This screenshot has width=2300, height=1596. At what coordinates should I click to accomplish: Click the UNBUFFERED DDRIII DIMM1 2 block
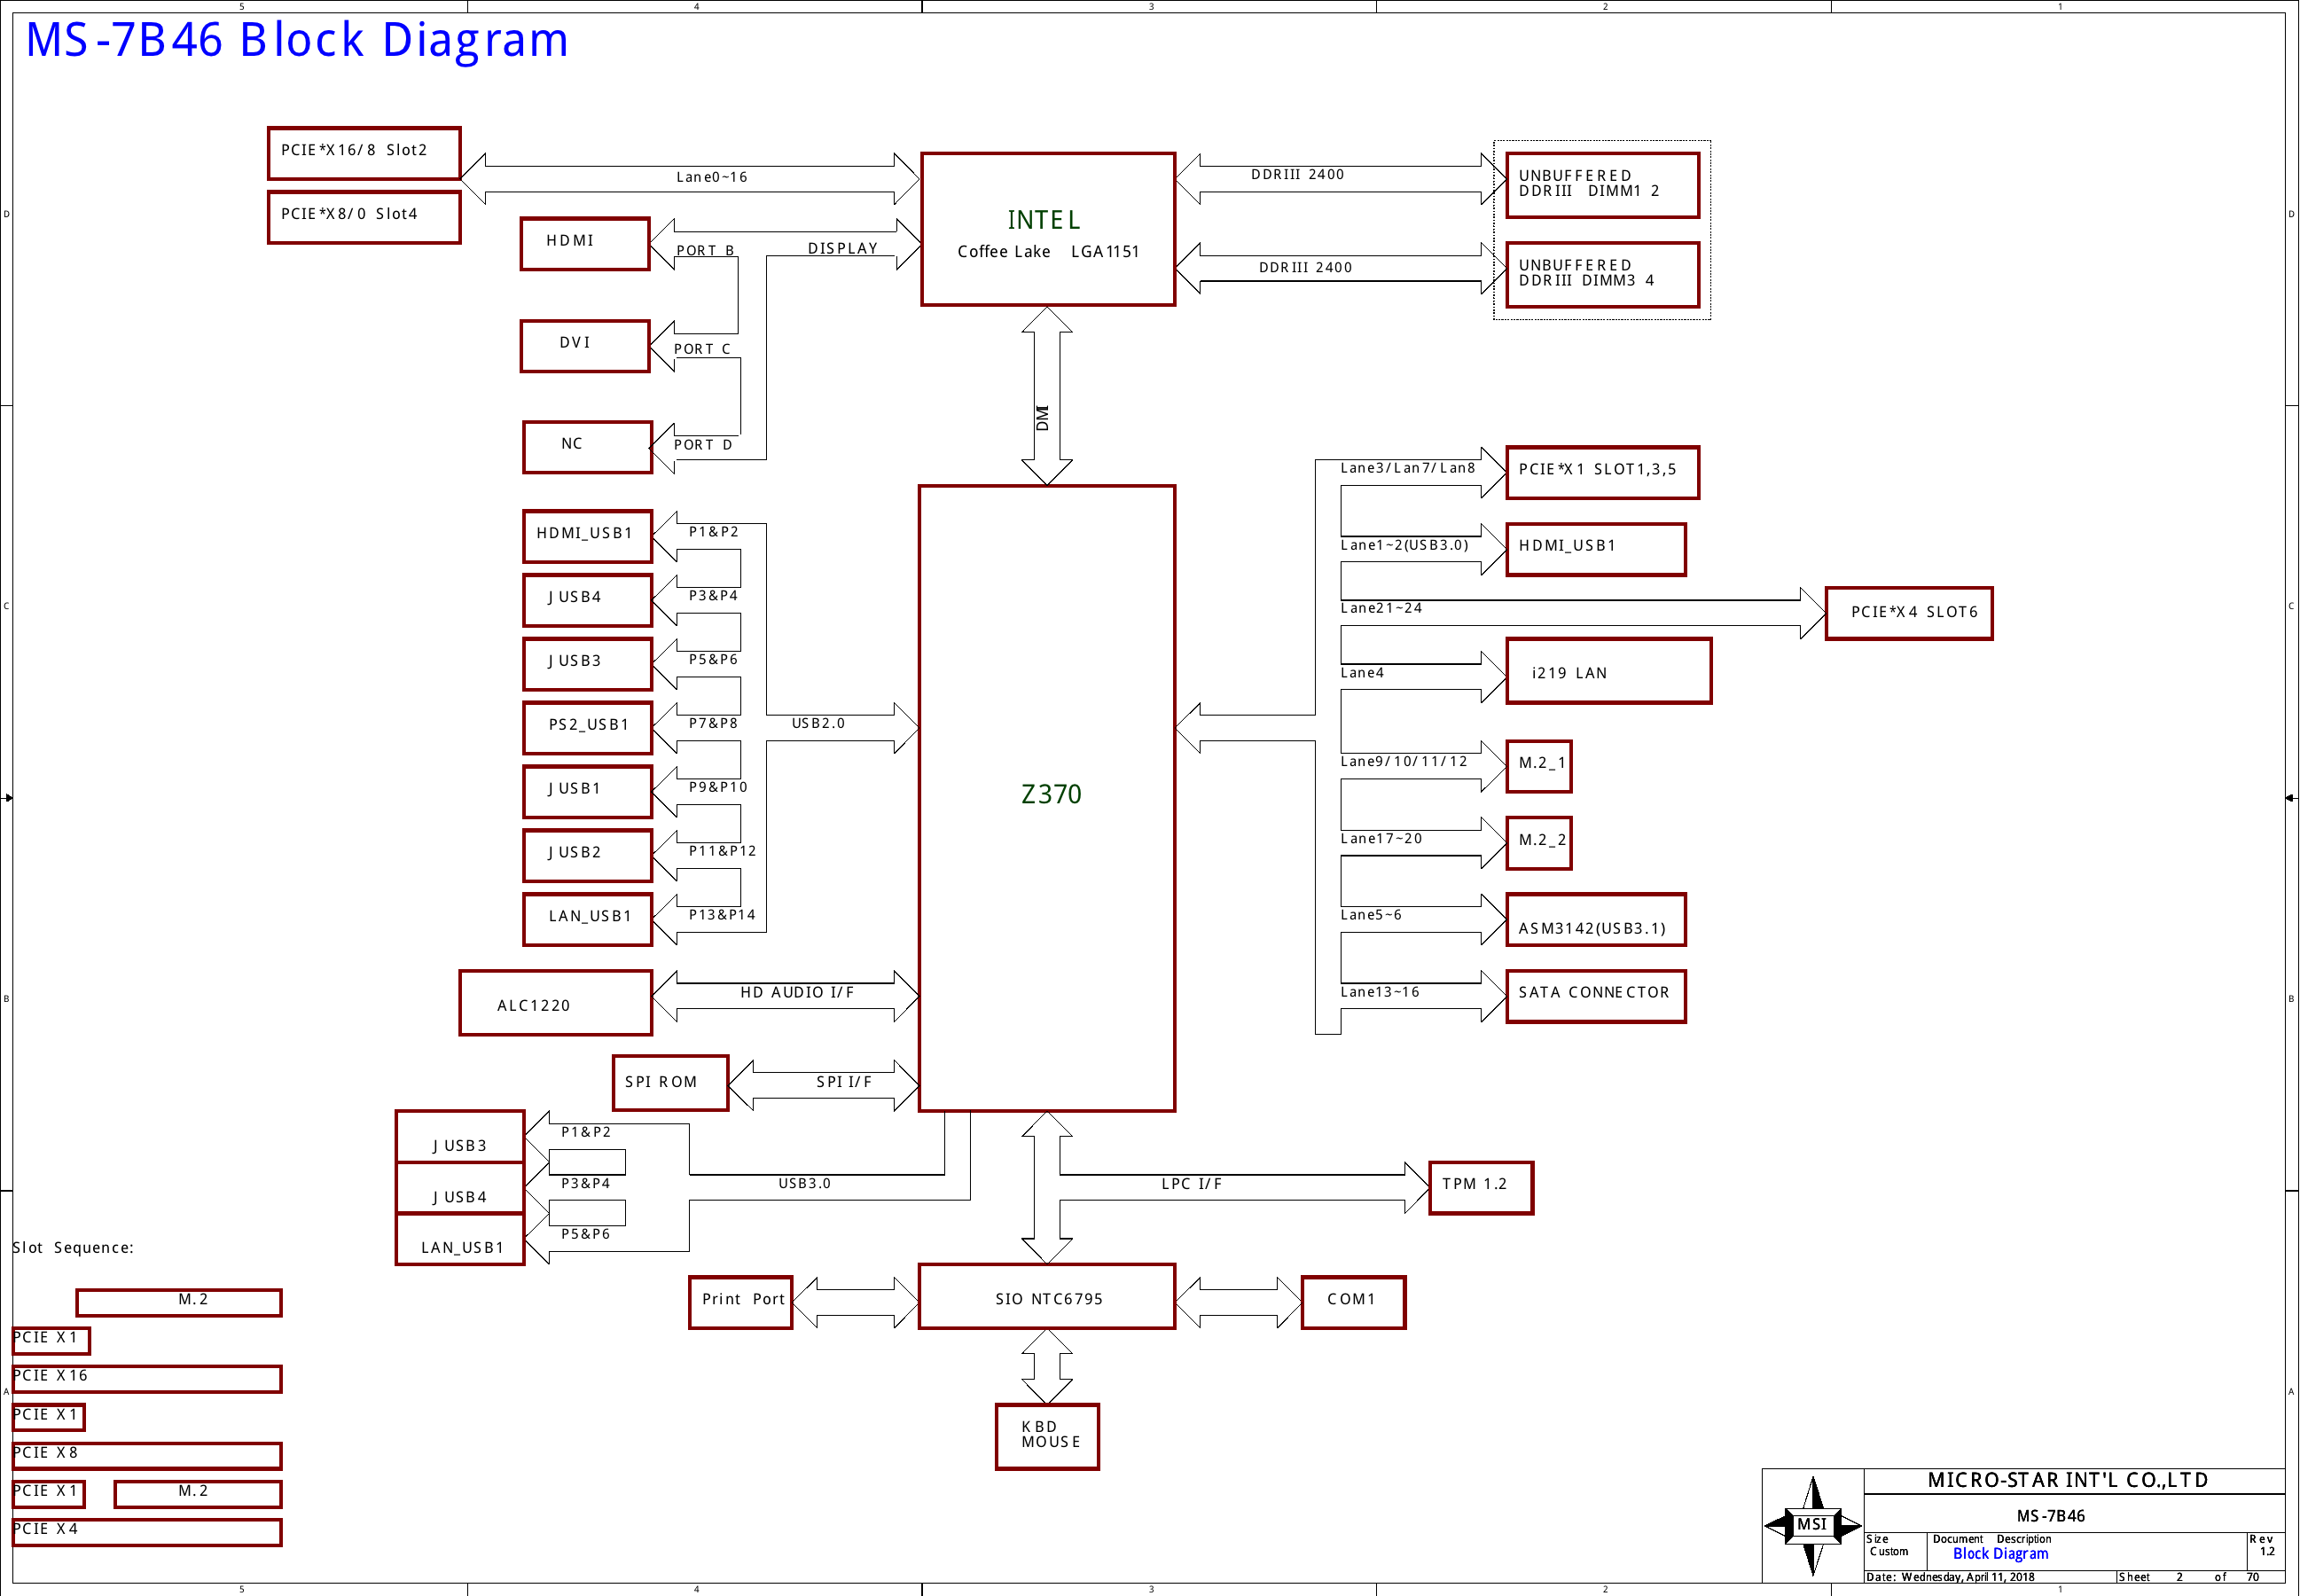(1601, 185)
